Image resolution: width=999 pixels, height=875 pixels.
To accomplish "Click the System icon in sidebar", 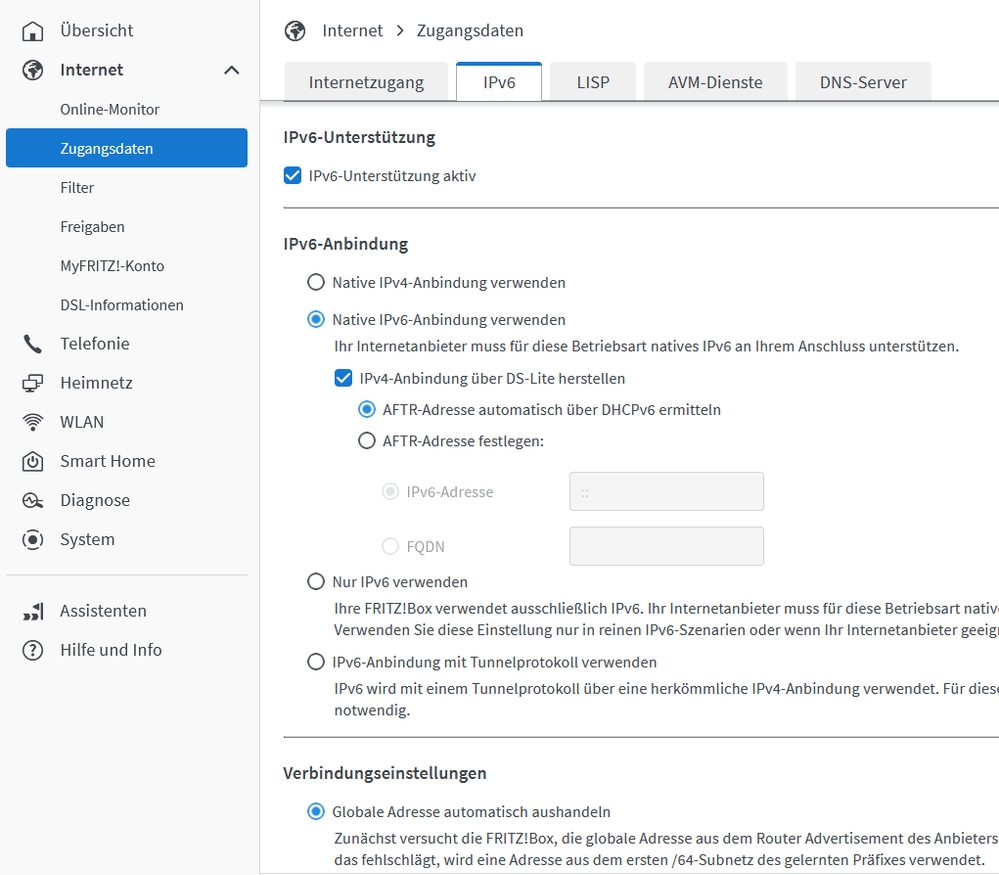I will click(33, 539).
